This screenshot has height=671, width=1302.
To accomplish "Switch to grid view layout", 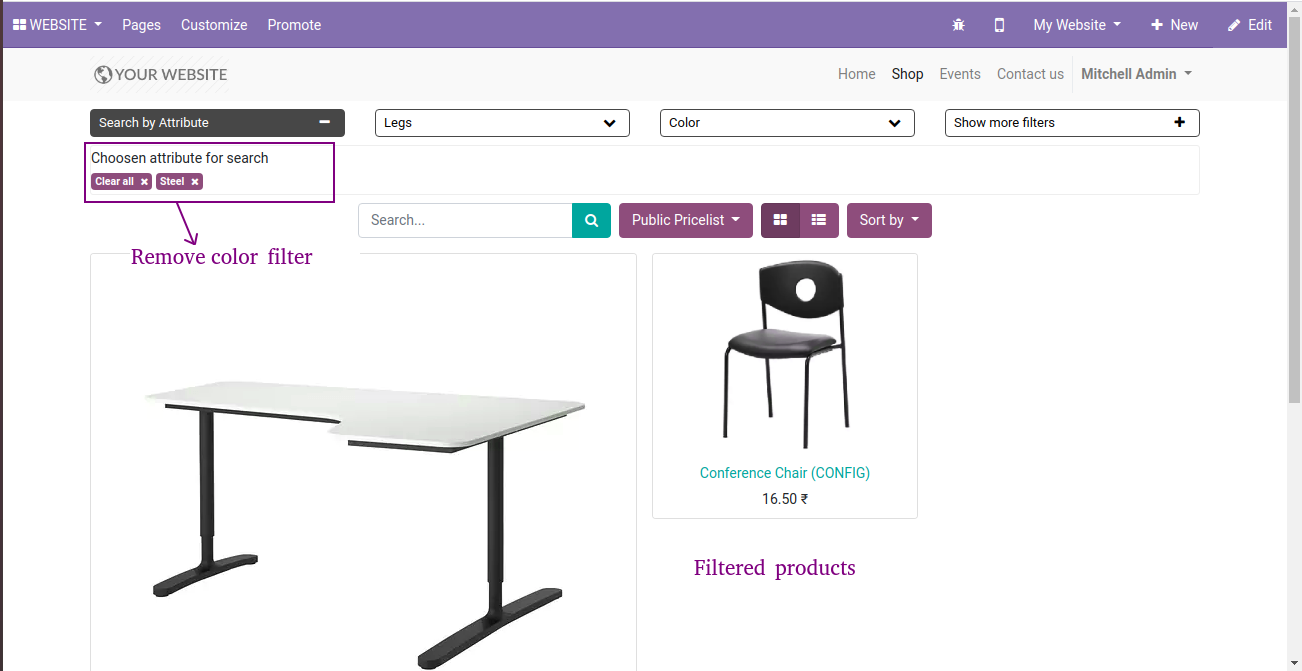I will (x=780, y=220).
